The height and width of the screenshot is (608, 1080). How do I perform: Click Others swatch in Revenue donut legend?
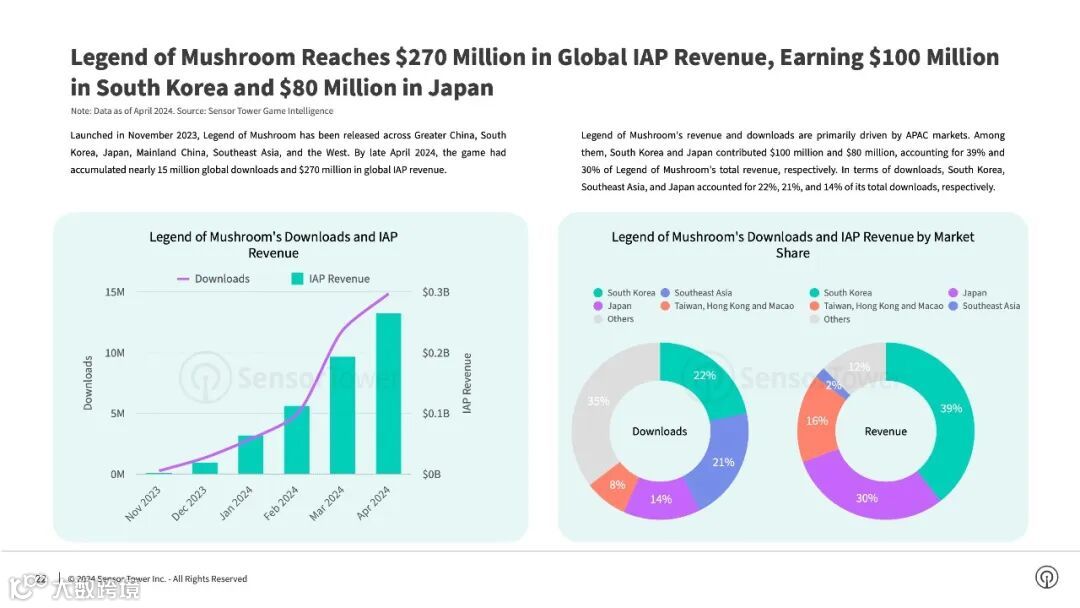click(814, 319)
